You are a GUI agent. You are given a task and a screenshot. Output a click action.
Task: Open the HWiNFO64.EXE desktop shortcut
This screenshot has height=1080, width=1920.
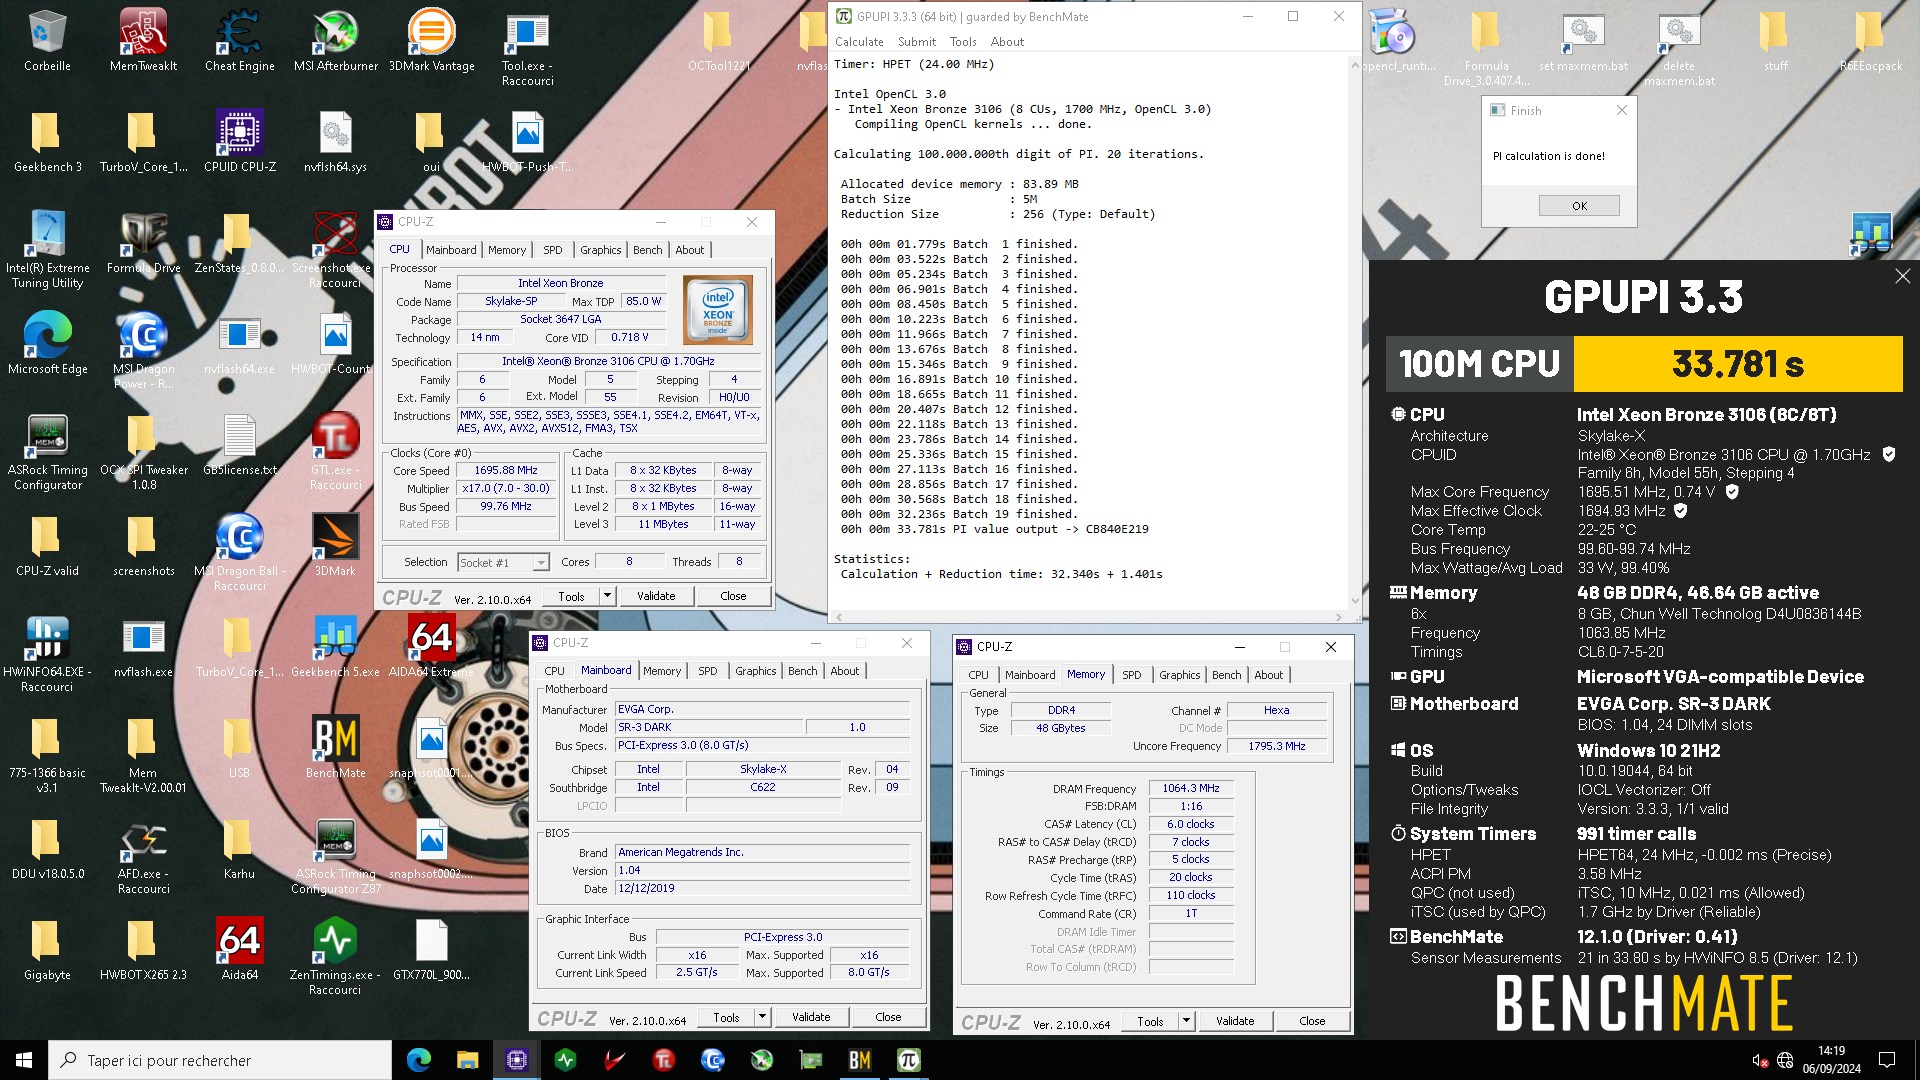click(x=47, y=654)
